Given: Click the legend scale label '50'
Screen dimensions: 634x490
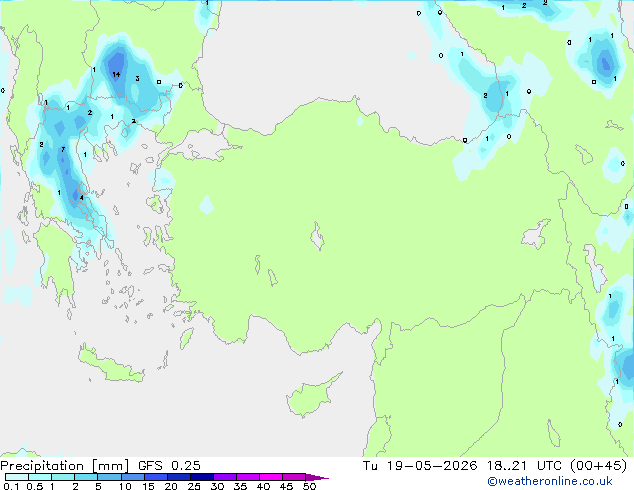Looking at the screenshot, I should (x=309, y=486).
